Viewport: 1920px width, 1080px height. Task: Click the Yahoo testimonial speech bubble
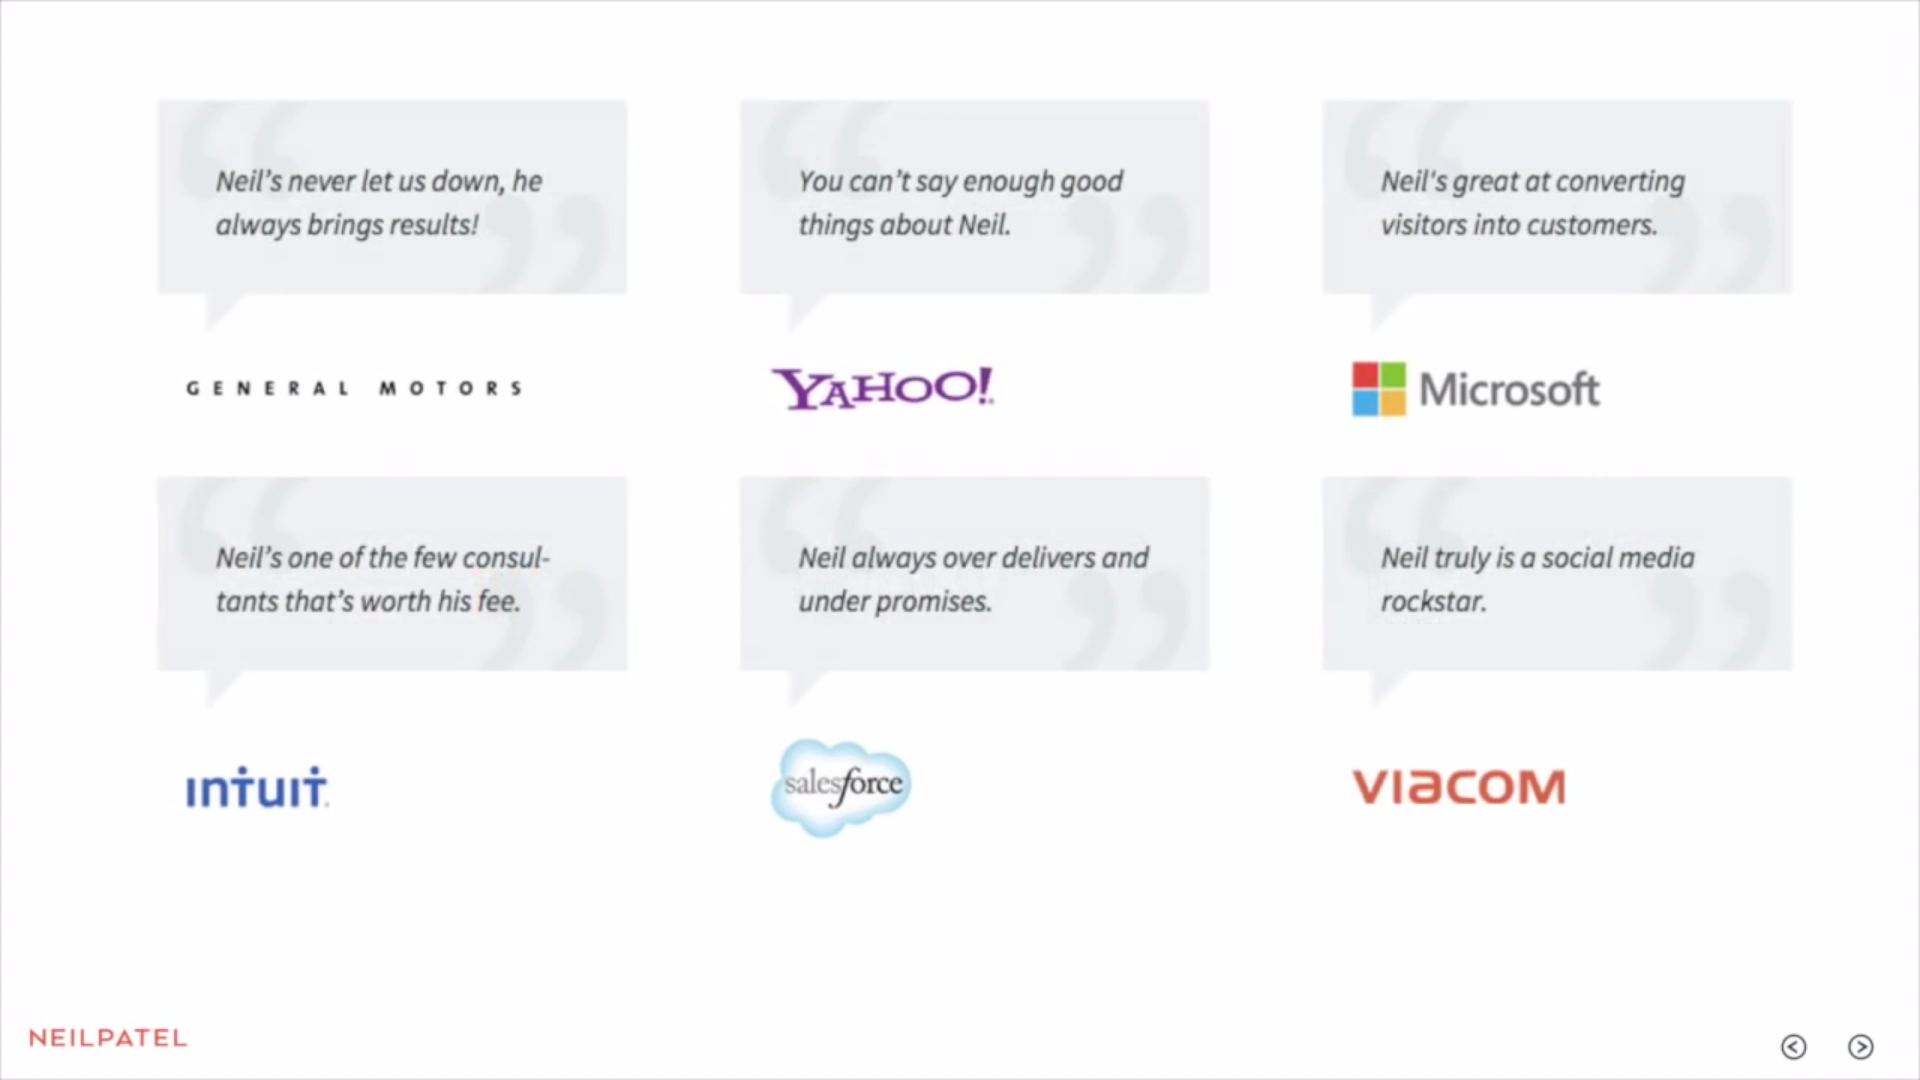pyautogui.click(x=975, y=202)
